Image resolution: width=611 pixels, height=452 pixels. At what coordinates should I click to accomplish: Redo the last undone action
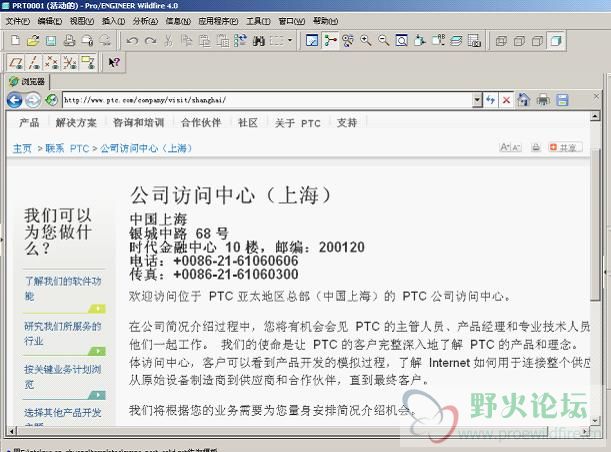point(150,41)
